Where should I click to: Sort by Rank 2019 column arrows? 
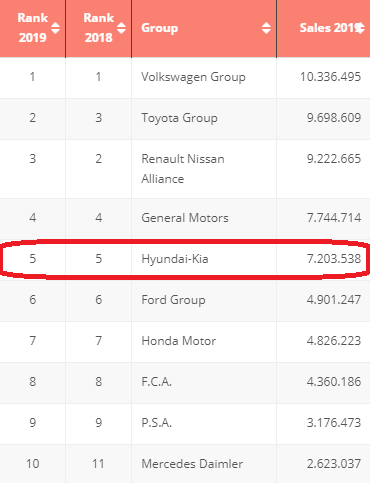[x=55, y=28]
